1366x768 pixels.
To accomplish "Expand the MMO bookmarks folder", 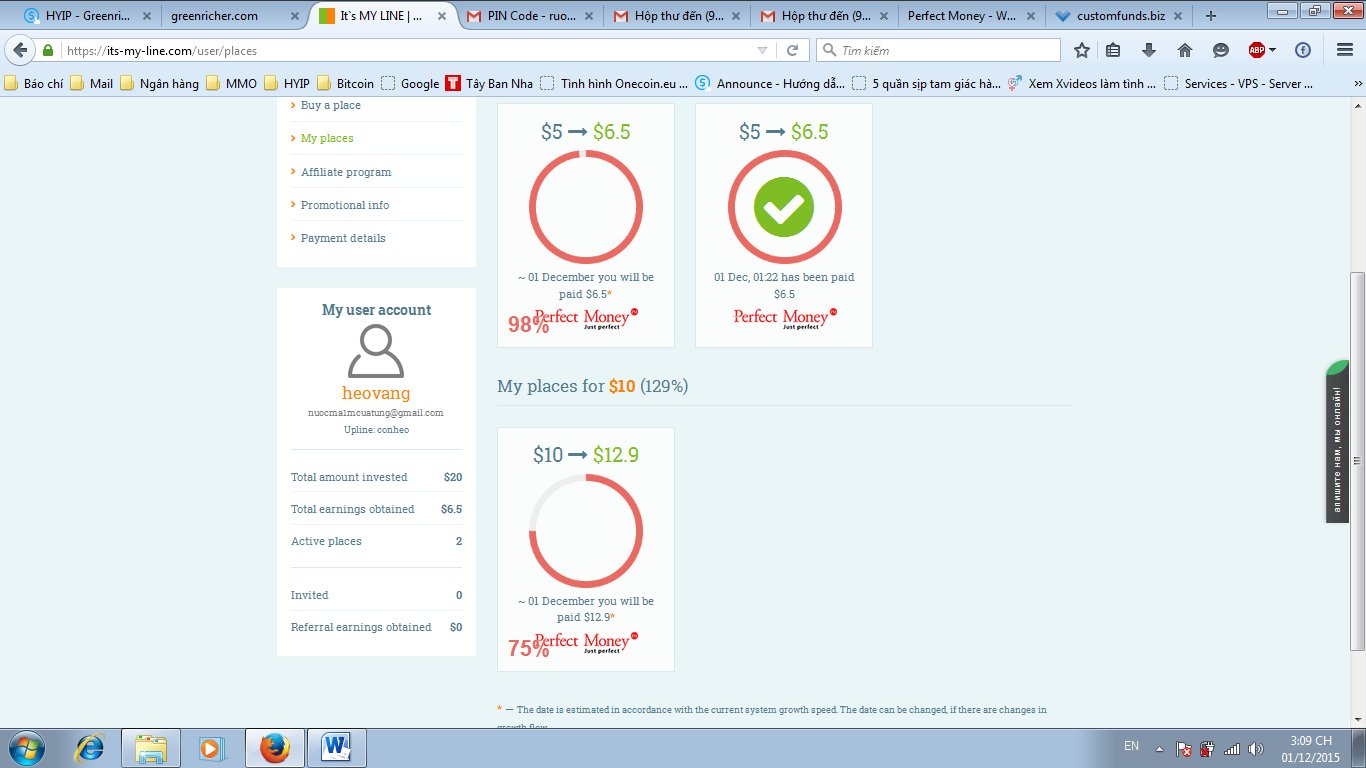I will [231, 84].
